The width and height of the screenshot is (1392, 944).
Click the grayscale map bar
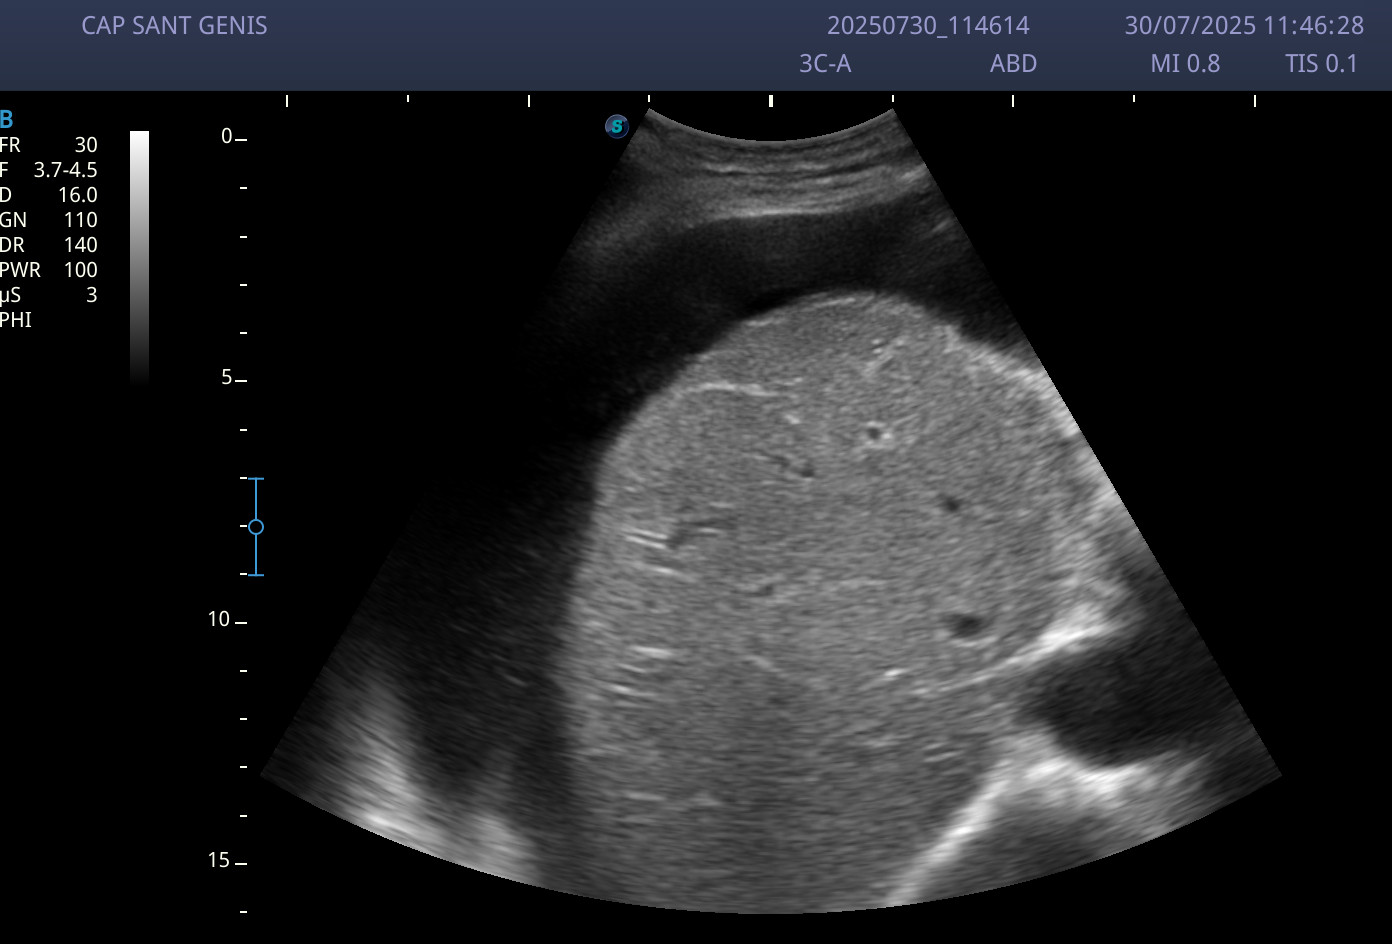click(139, 255)
